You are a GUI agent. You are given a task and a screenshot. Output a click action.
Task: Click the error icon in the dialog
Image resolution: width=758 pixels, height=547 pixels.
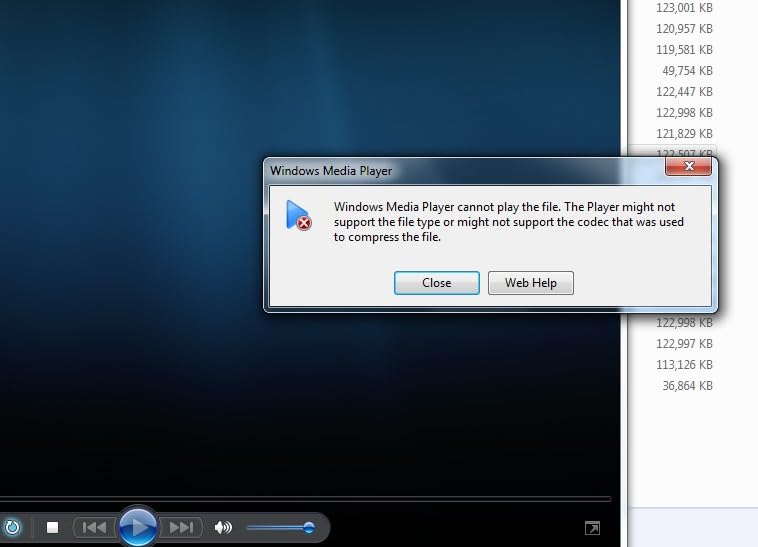pyautogui.click(x=298, y=216)
